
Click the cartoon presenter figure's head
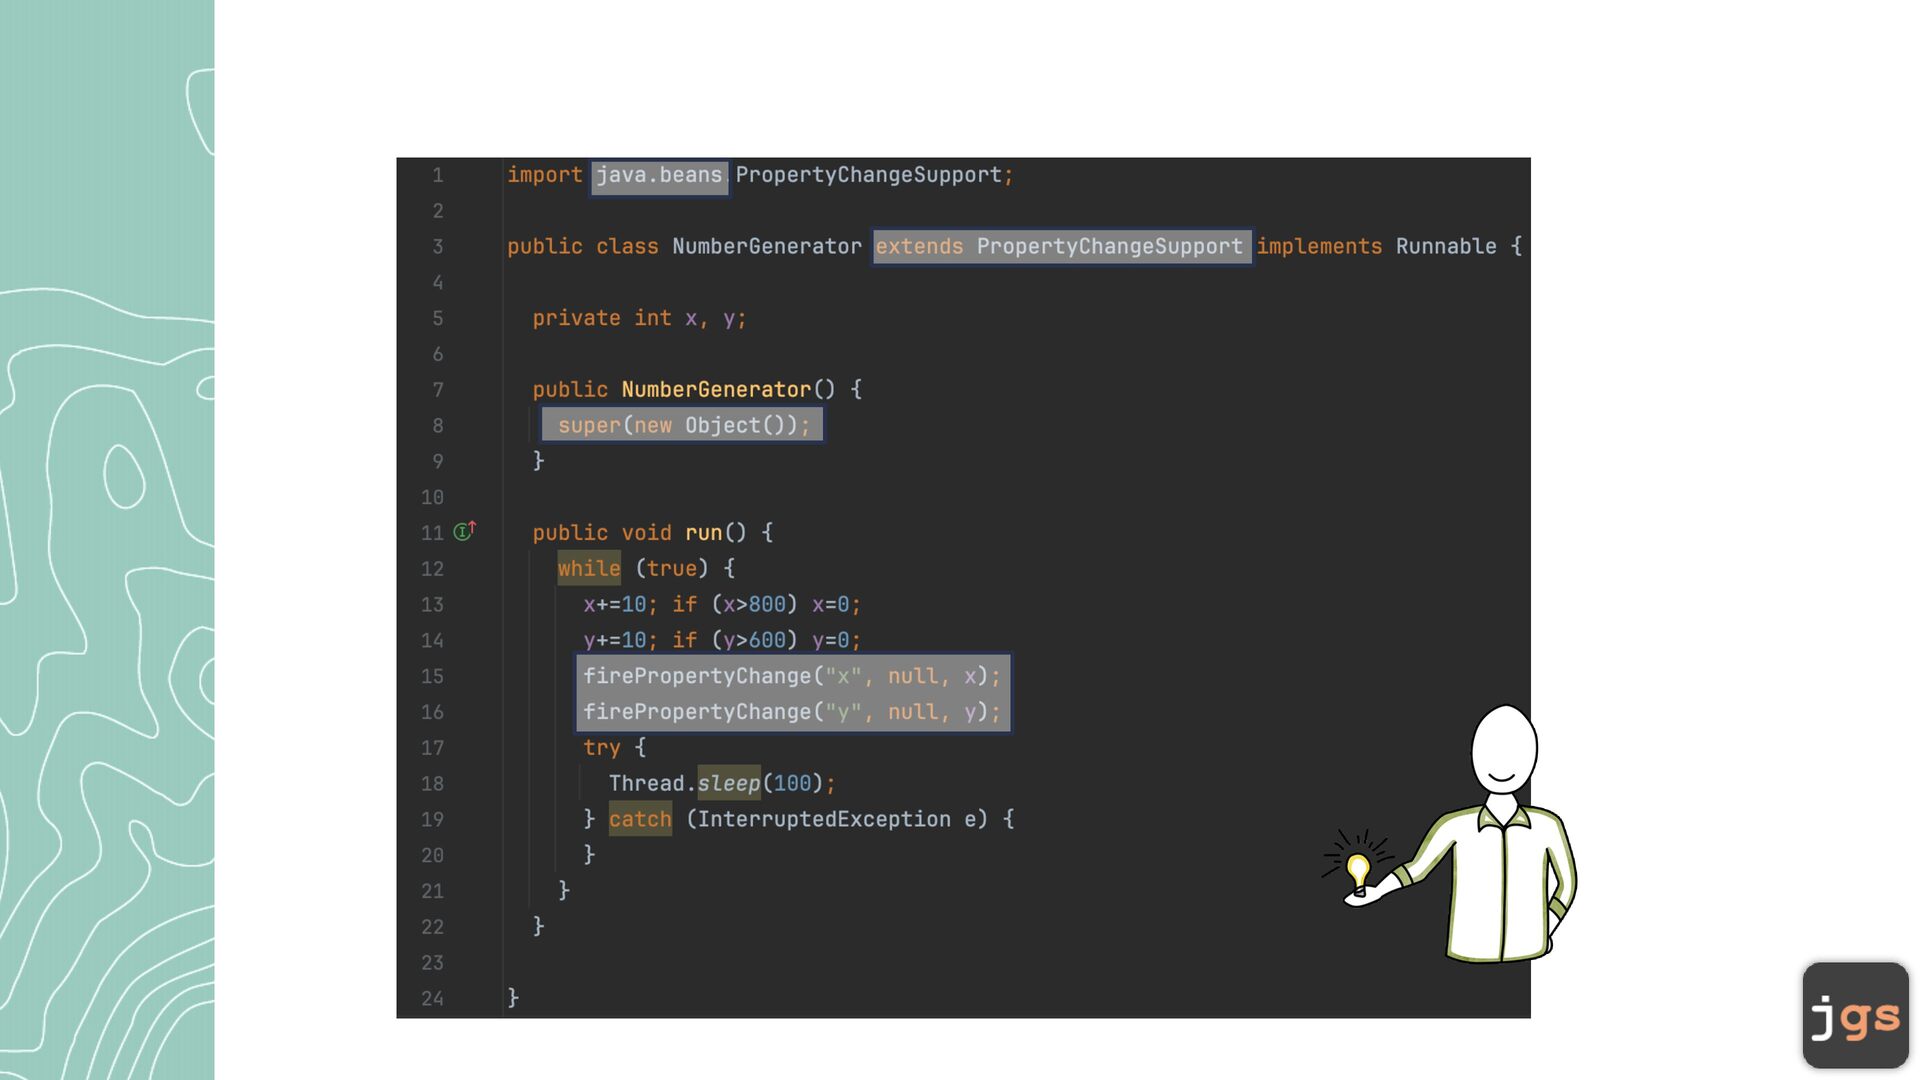coord(1503,749)
